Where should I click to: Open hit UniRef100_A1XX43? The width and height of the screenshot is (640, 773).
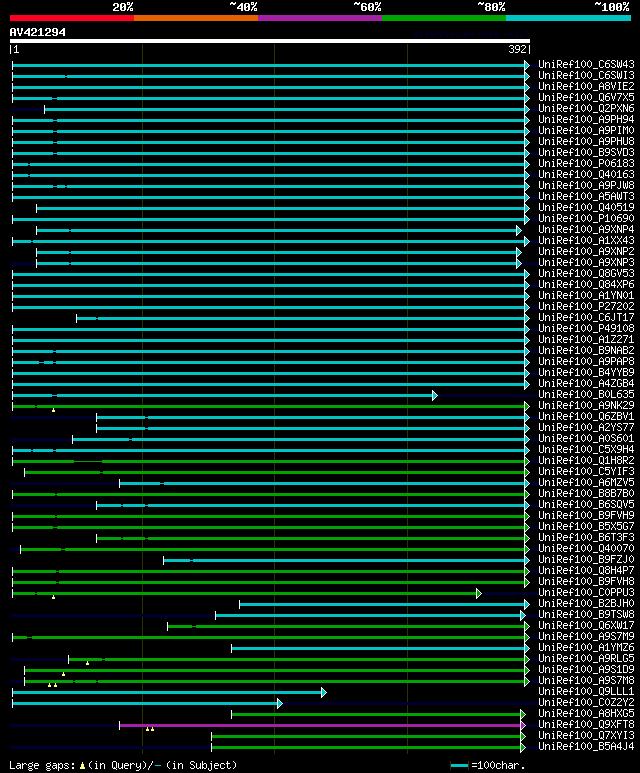pyautogui.click(x=586, y=241)
